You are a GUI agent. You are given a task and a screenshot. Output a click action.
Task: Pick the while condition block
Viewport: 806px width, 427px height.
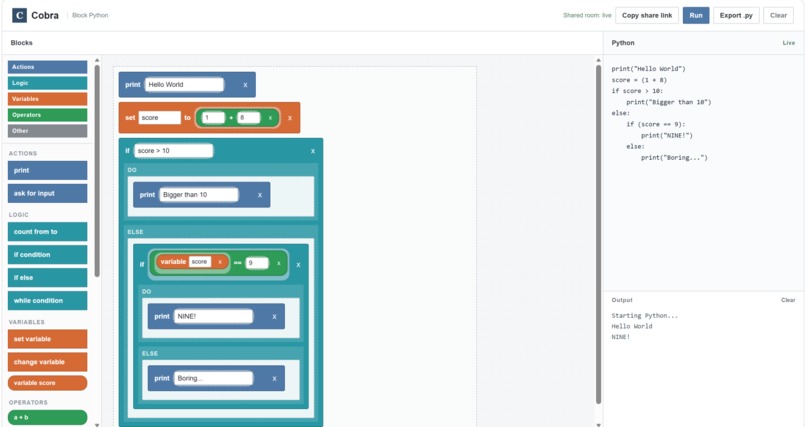(x=47, y=301)
